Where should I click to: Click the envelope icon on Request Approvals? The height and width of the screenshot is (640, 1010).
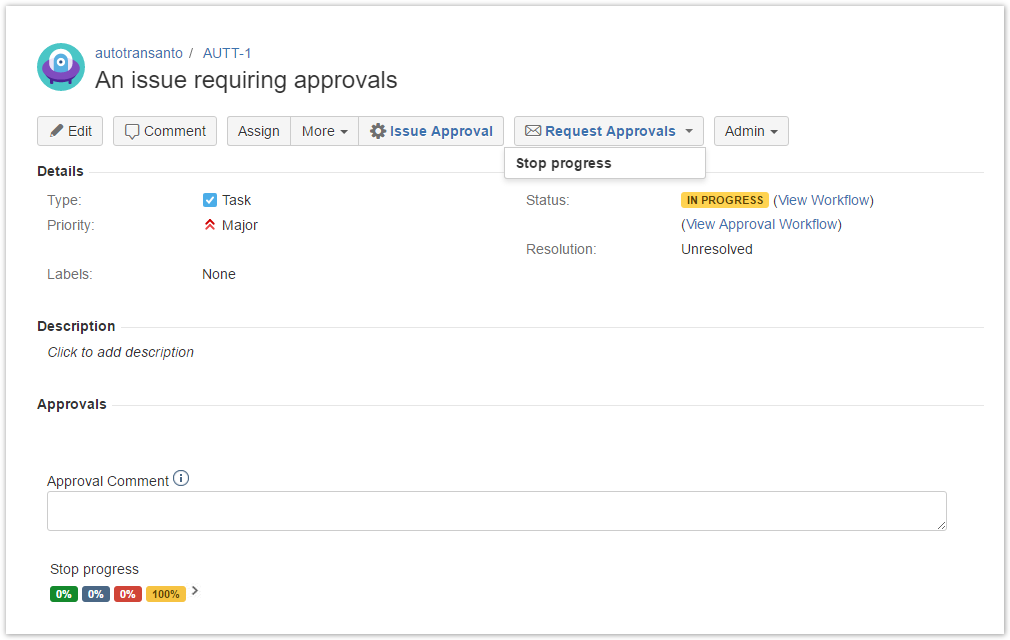(x=533, y=131)
